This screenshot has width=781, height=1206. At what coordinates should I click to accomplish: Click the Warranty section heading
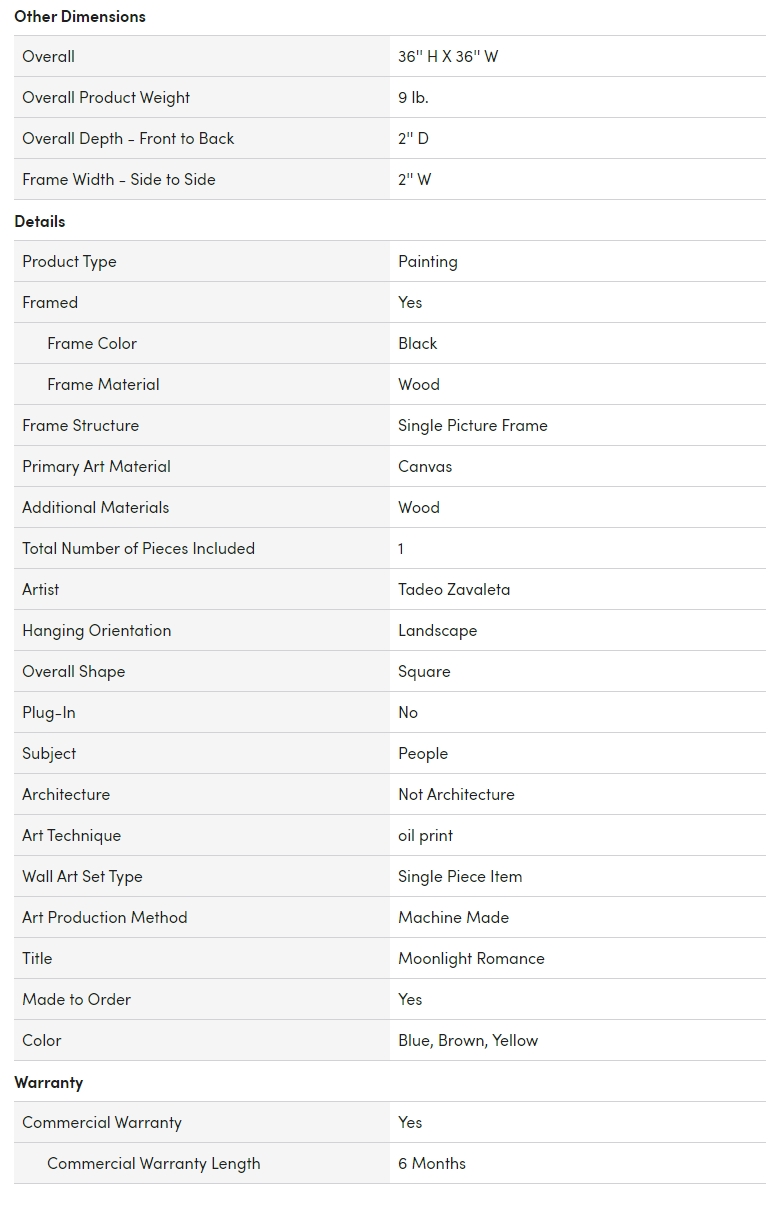tap(48, 1082)
